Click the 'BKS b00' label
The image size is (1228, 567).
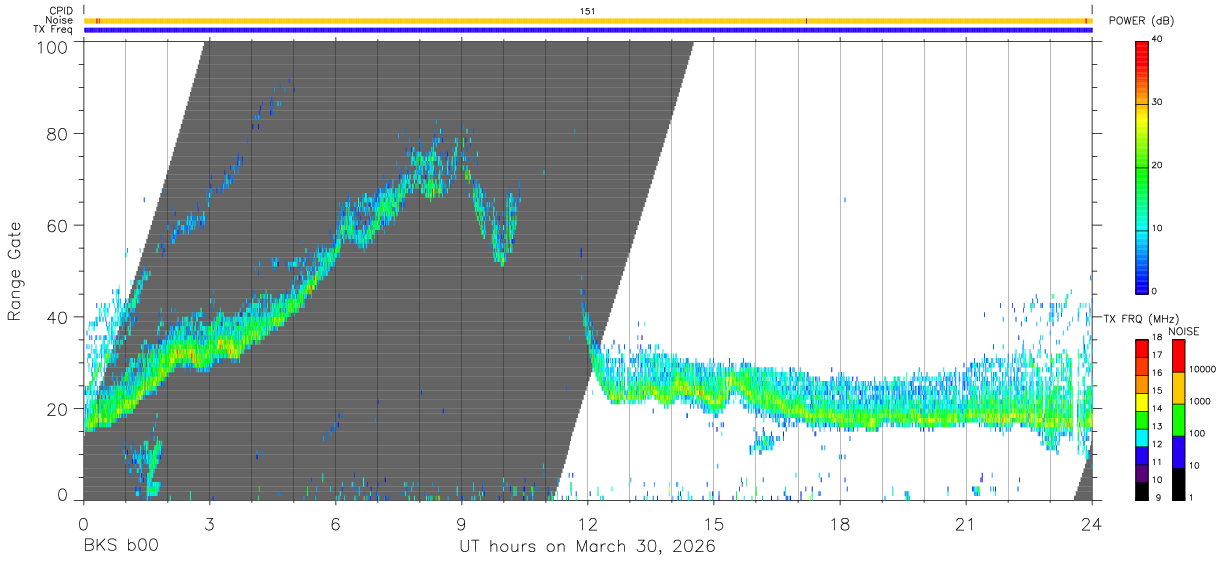point(120,547)
